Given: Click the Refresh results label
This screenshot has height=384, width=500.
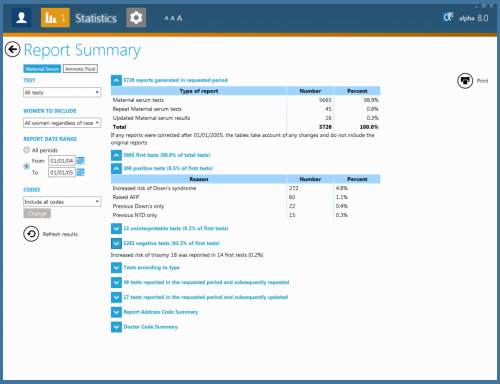Looking at the screenshot, I should coord(60,234).
